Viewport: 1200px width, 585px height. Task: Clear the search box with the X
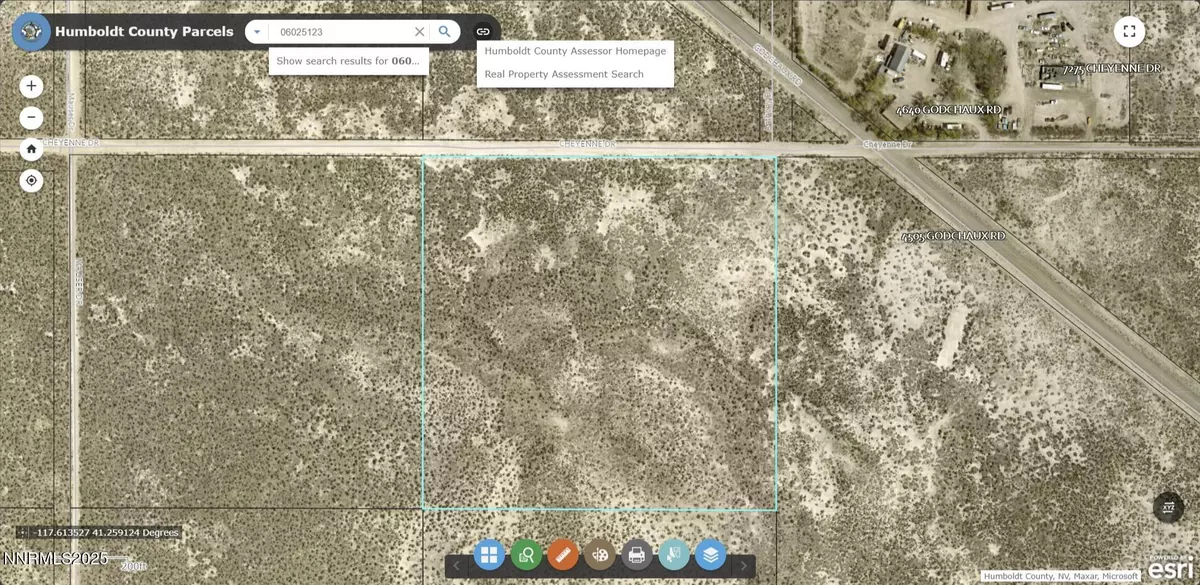click(x=419, y=31)
